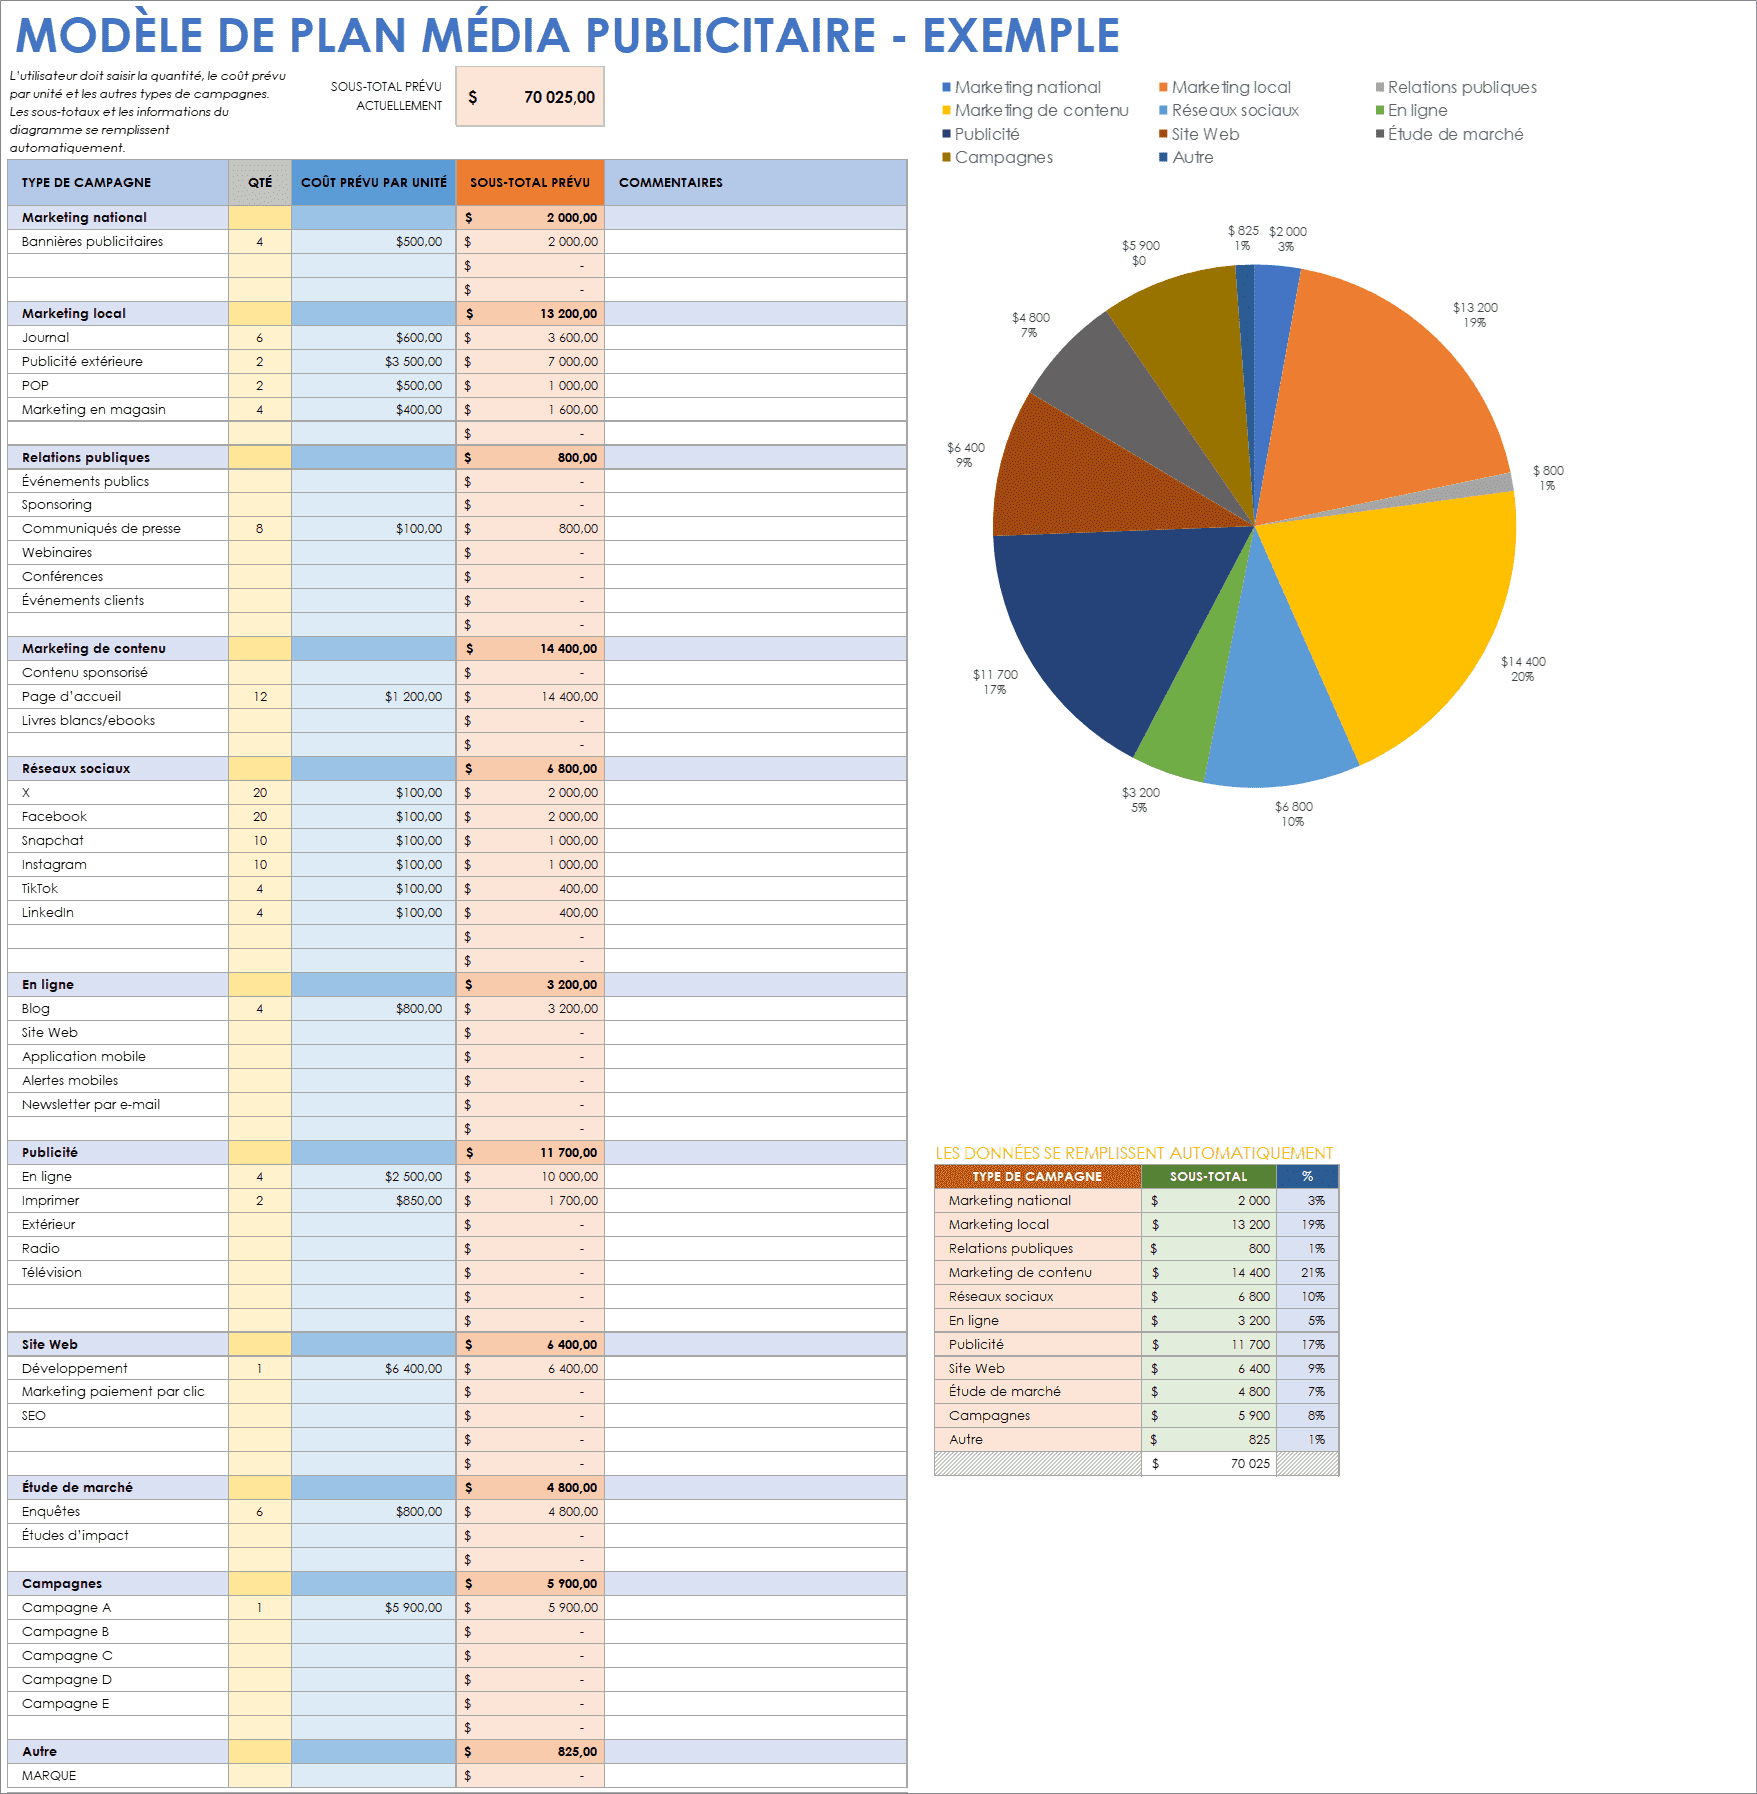Click the Relations publiques legend color swatch
1757x1794 pixels.
tap(1380, 87)
